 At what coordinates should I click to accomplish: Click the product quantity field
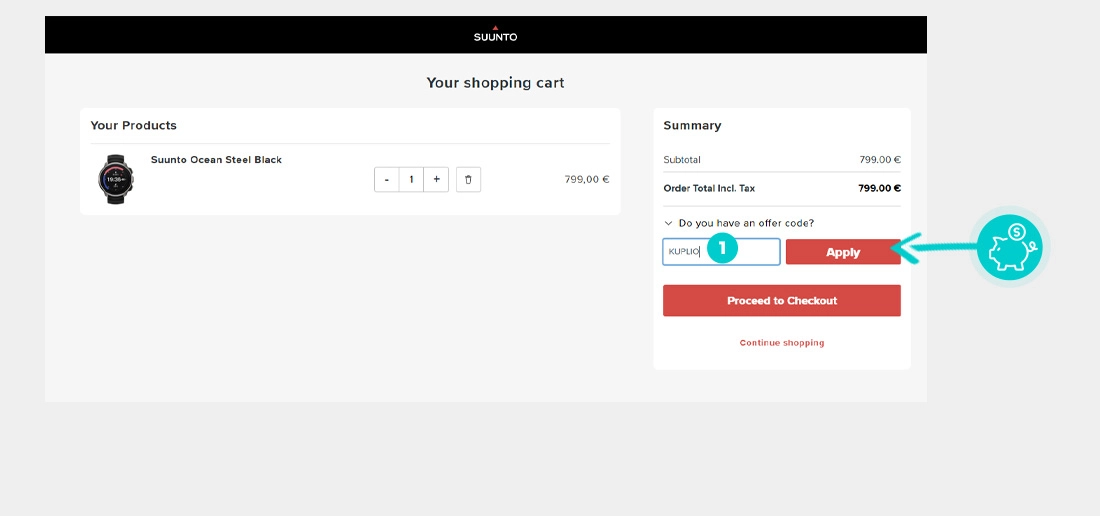[x=411, y=180]
